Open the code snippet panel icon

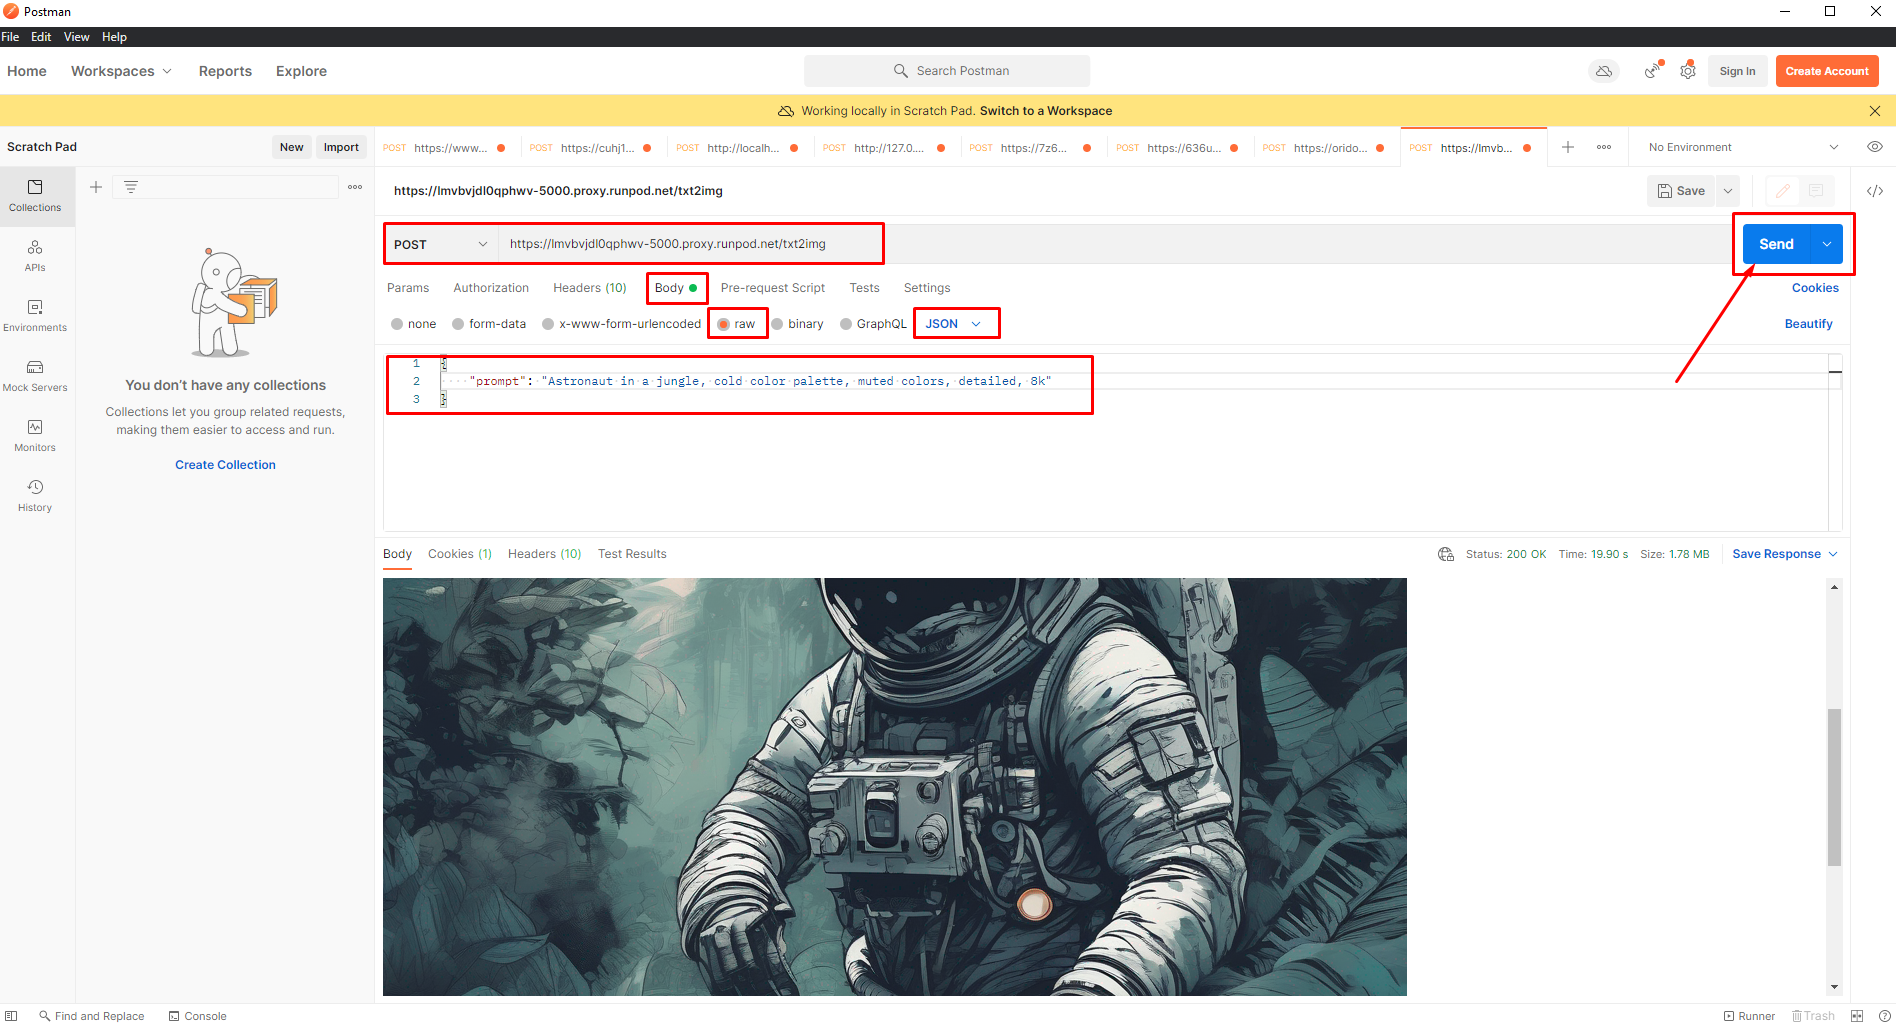(x=1875, y=191)
